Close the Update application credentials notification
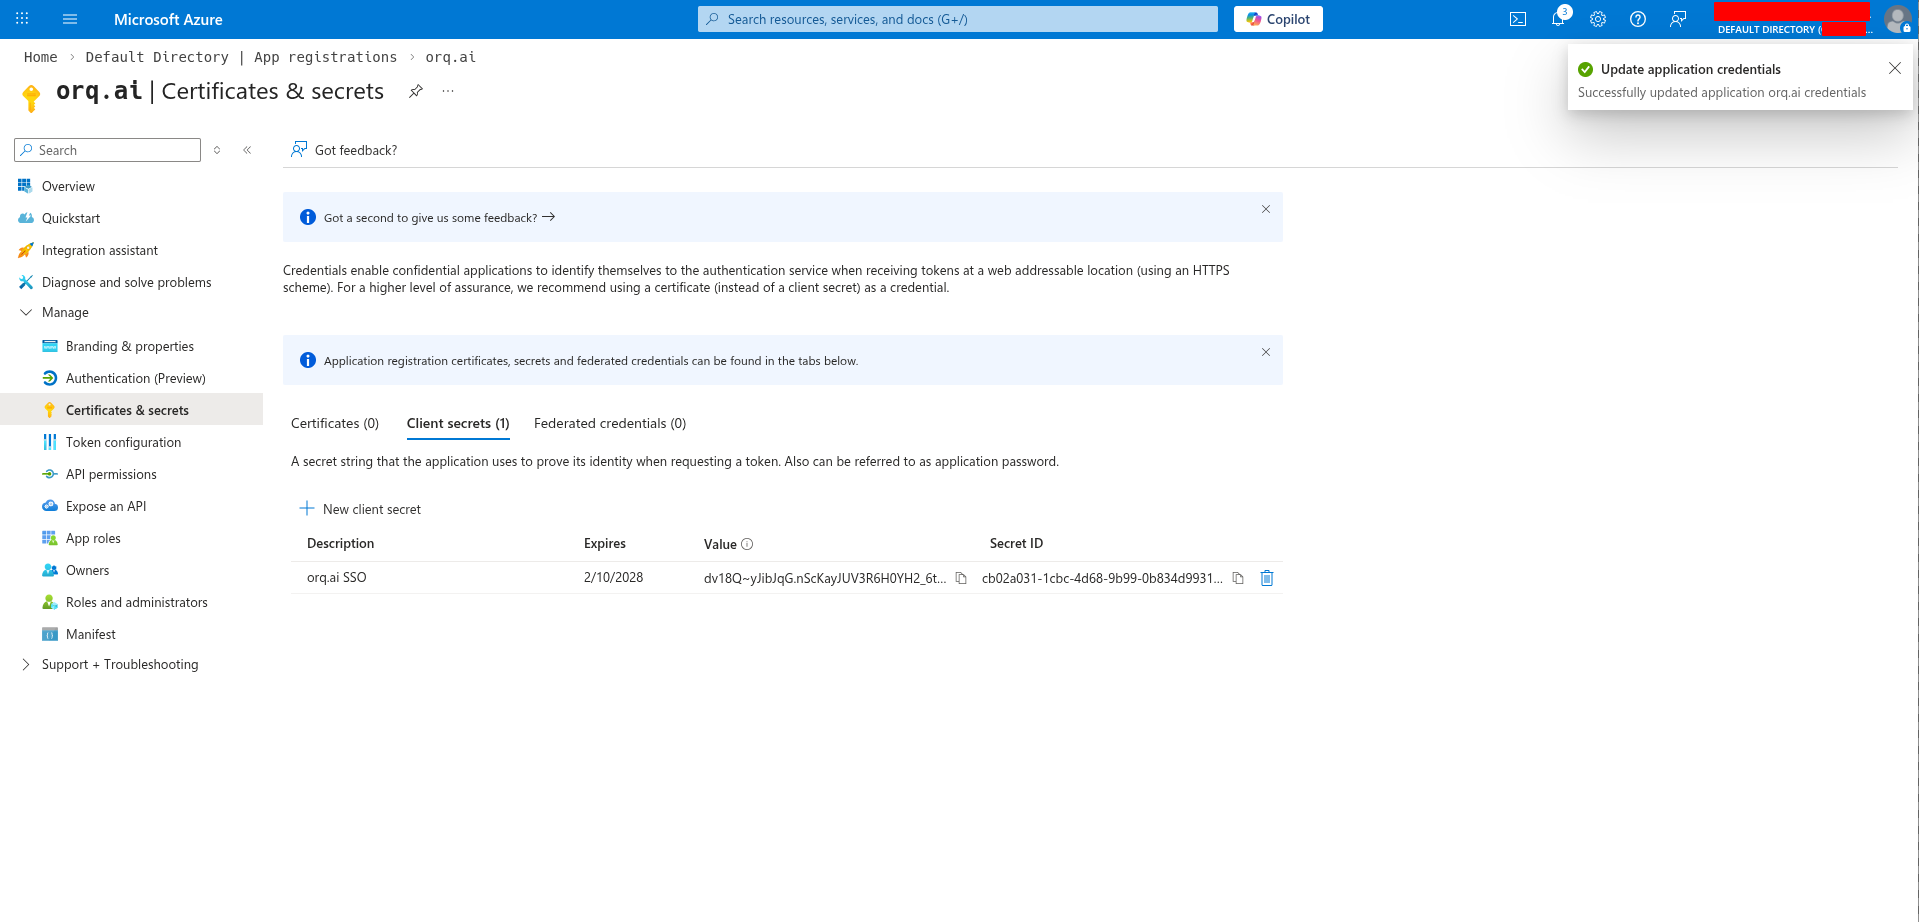Screen dimensions: 1919x922 [1895, 68]
